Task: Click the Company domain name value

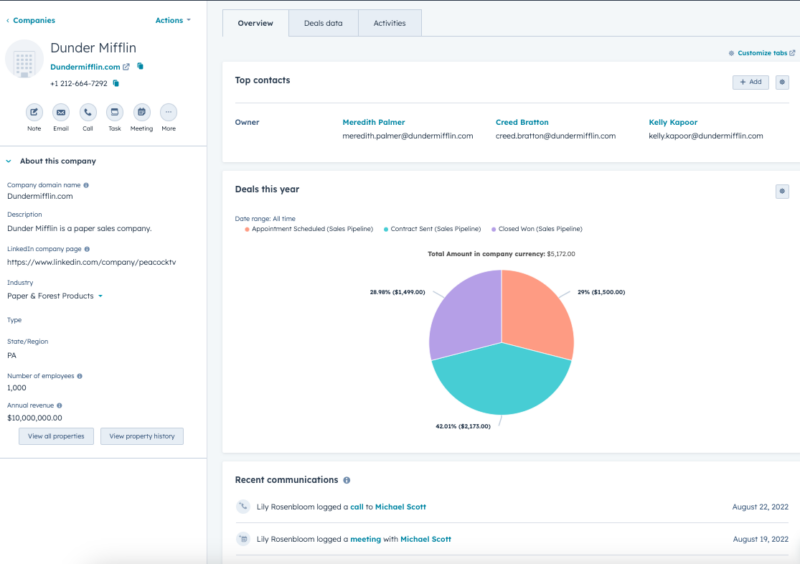Action: click(x=40, y=197)
